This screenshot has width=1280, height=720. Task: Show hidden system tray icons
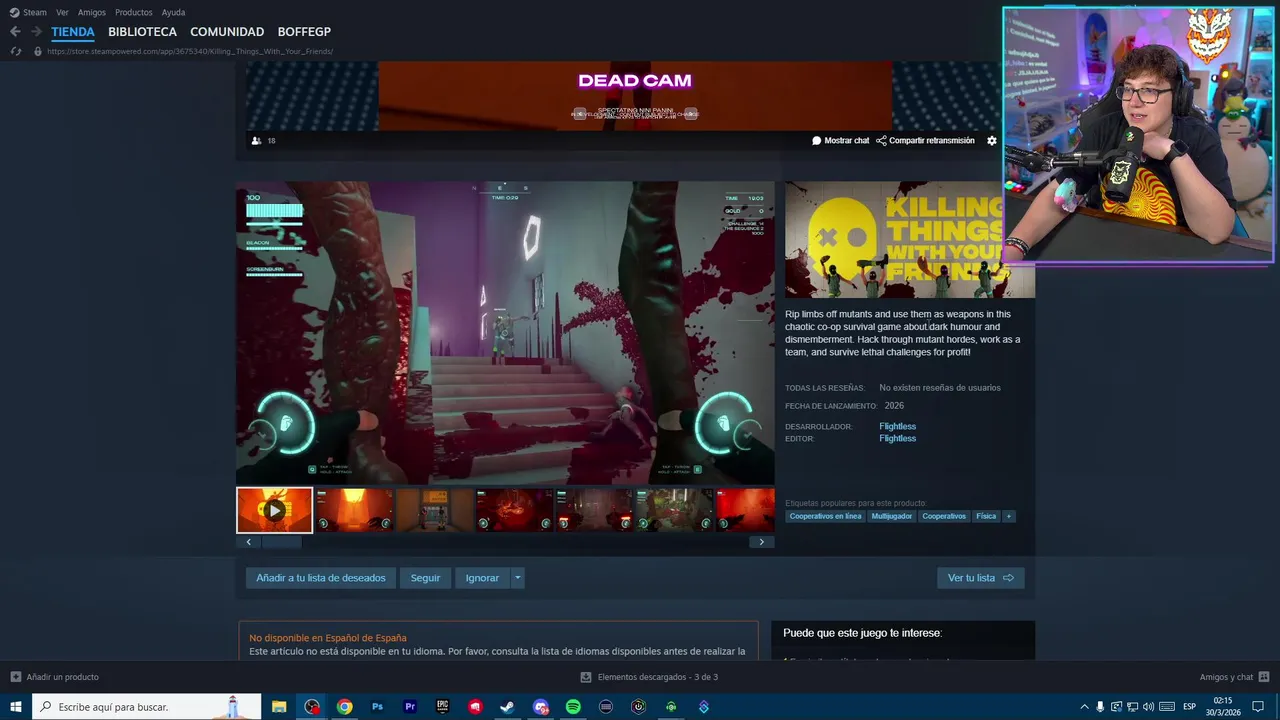[x=1084, y=707]
